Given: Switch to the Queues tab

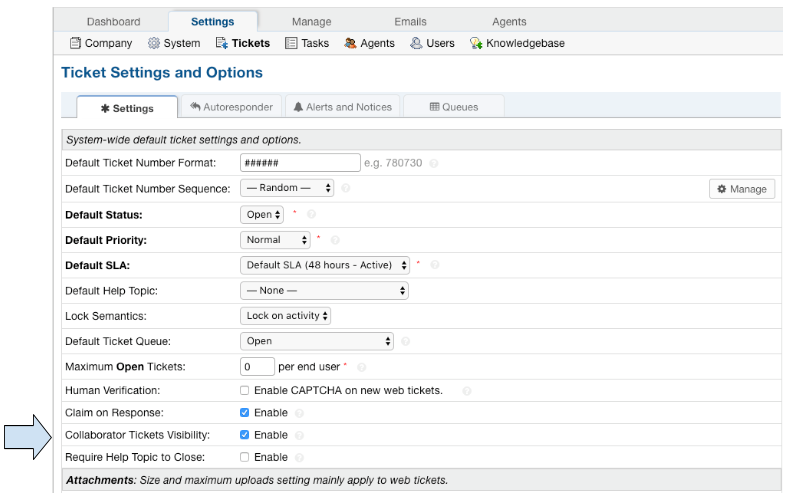Looking at the screenshot, I should 454,107.
